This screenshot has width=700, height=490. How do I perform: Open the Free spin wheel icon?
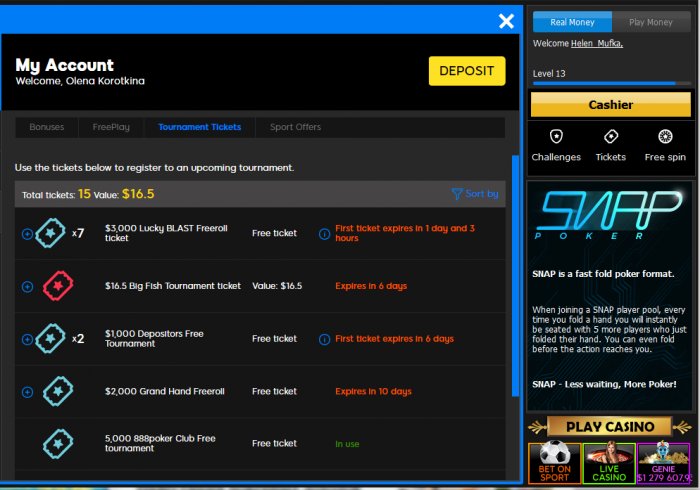[x=665, y=136]
